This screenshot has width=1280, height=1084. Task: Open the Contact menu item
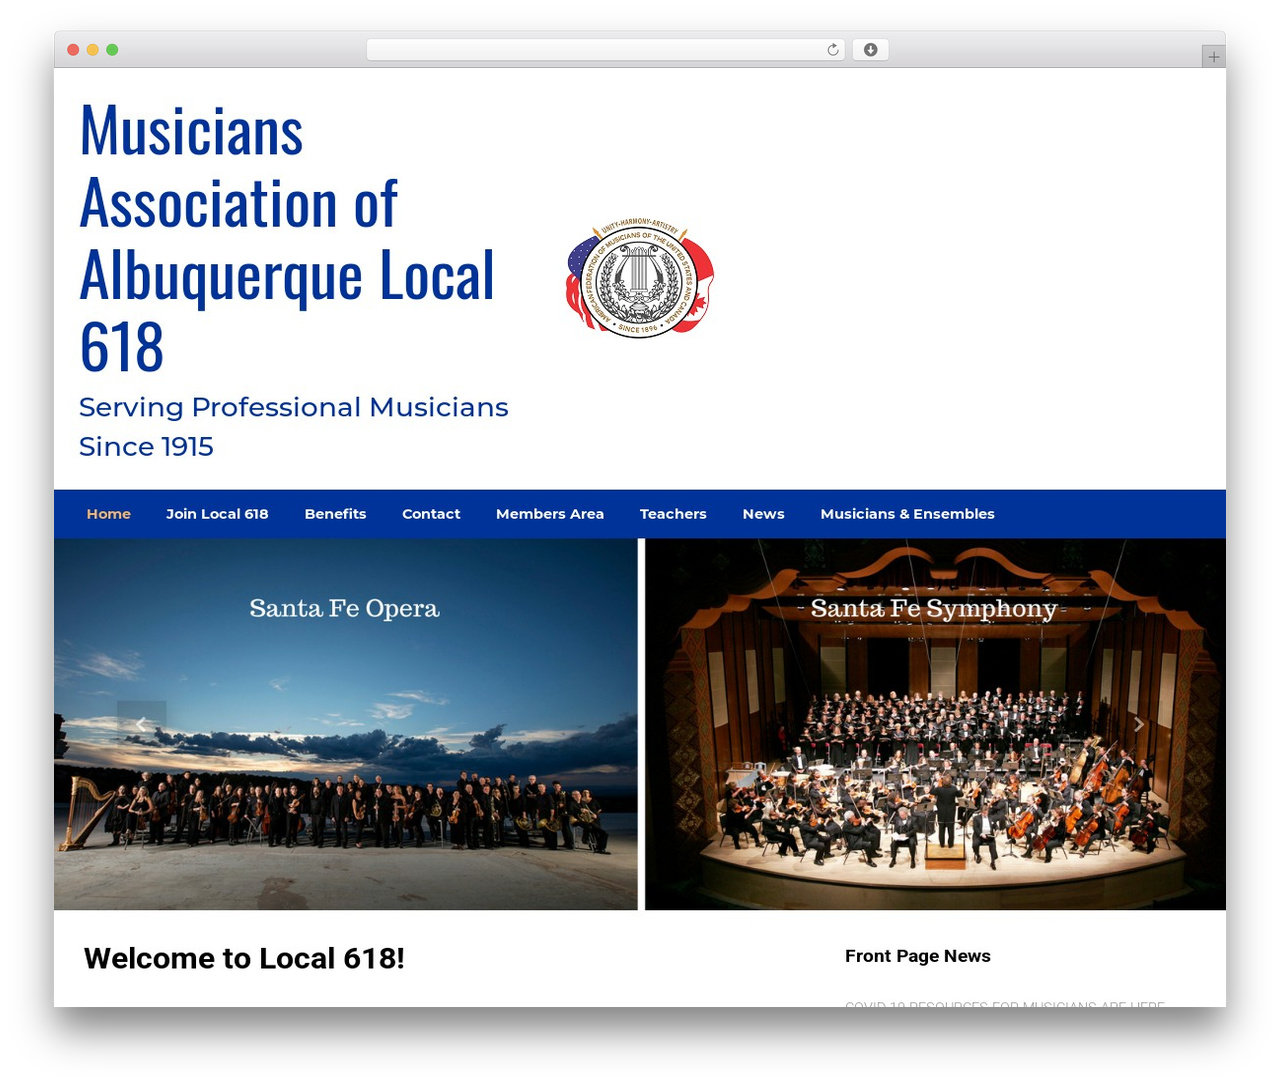pyautogui.click(x=431, y=514)
